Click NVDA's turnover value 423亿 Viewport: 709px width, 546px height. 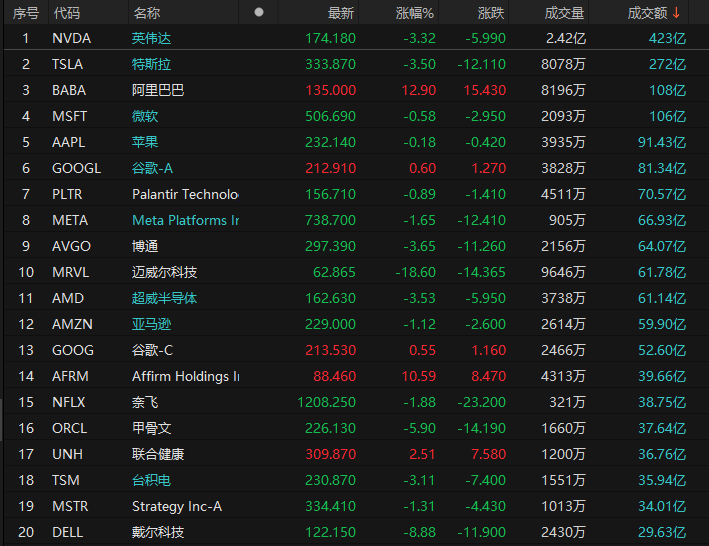pyautogui.click(x=667, y=38)
